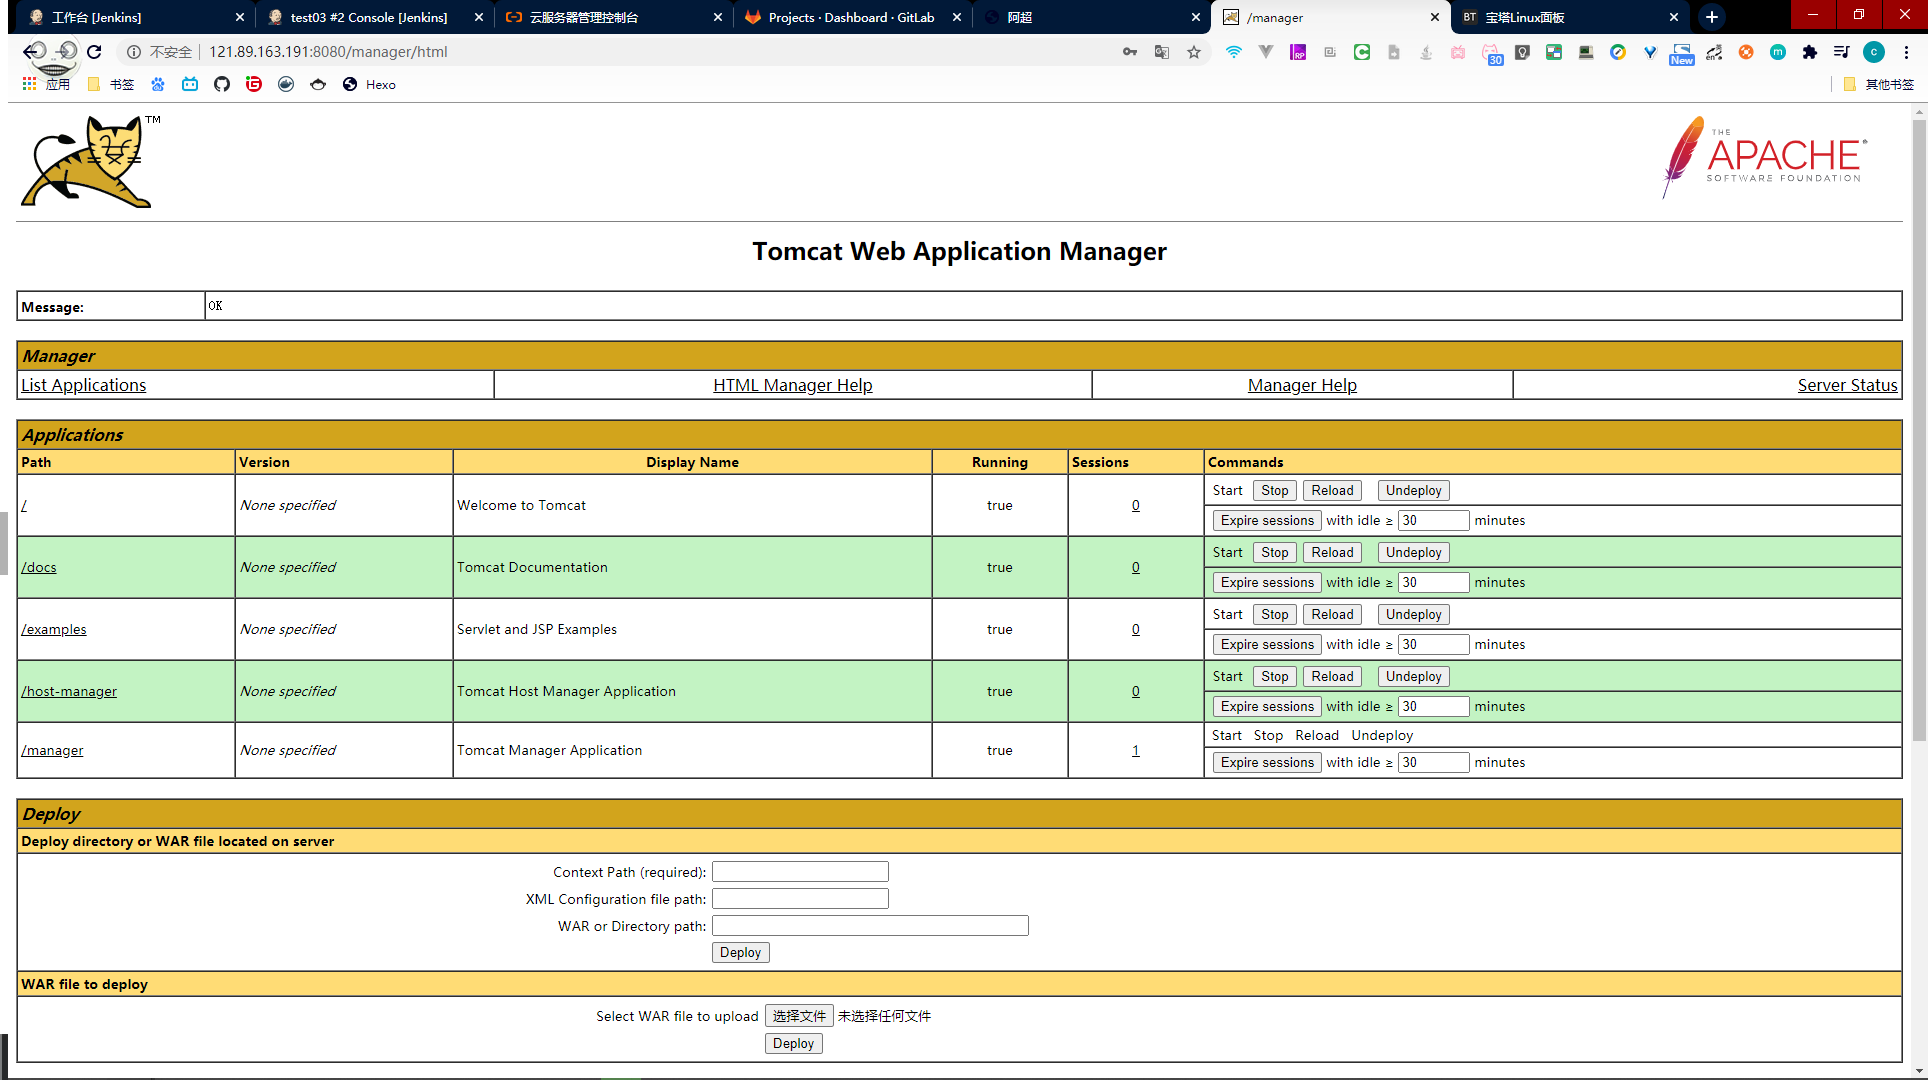Open the GitHub bookmark icon

coord(222,84)
